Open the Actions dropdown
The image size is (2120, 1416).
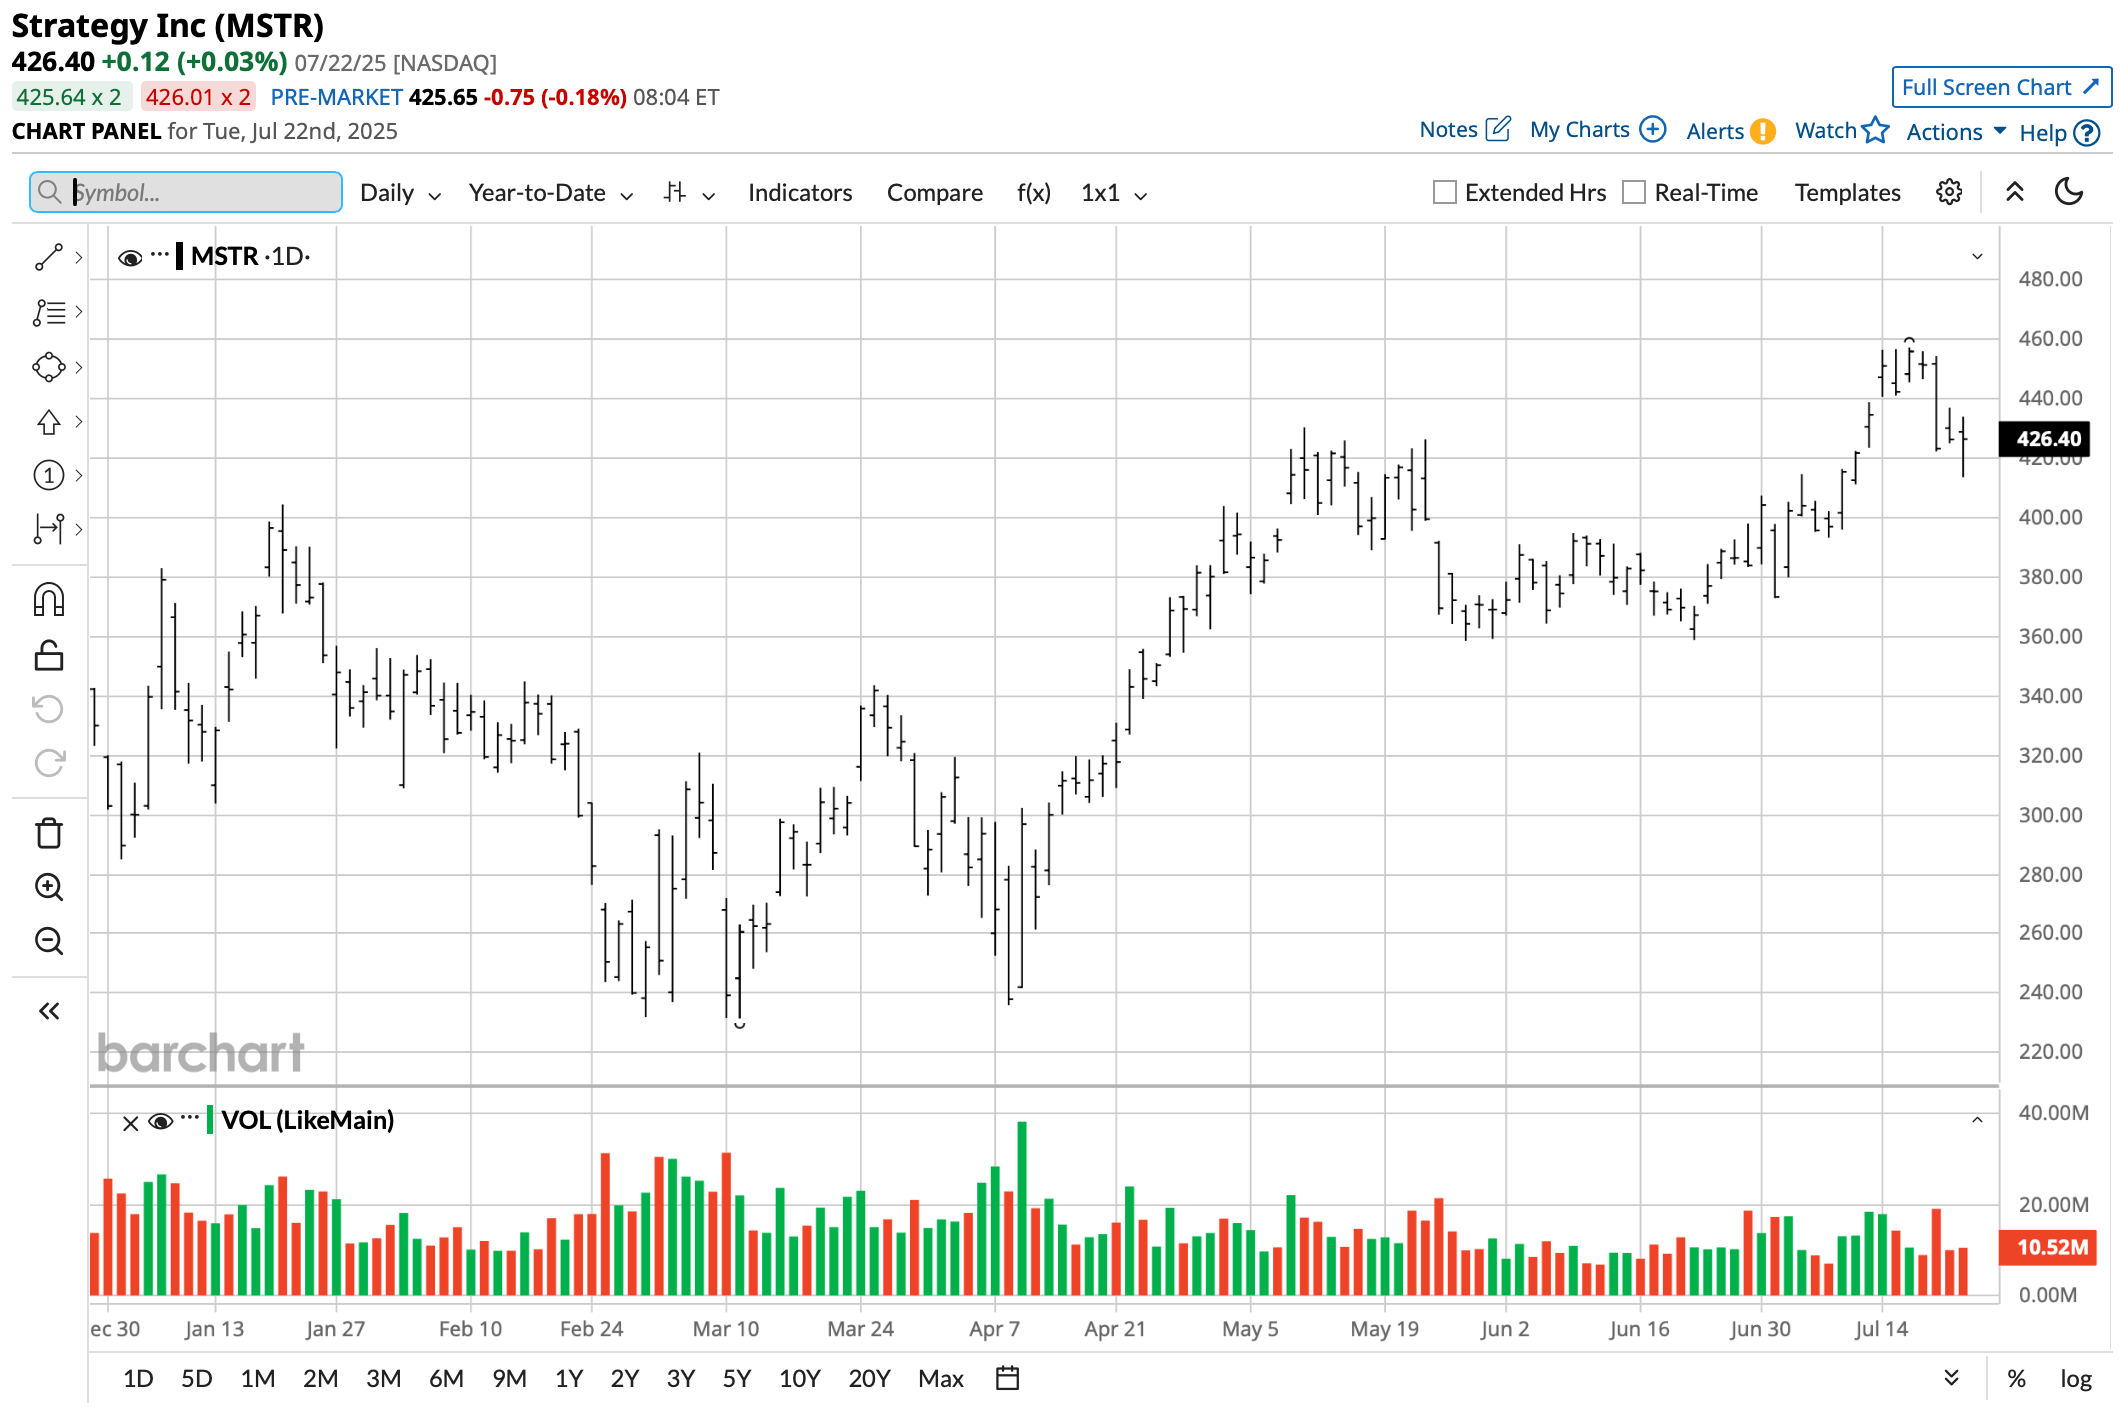[1955, 132]
